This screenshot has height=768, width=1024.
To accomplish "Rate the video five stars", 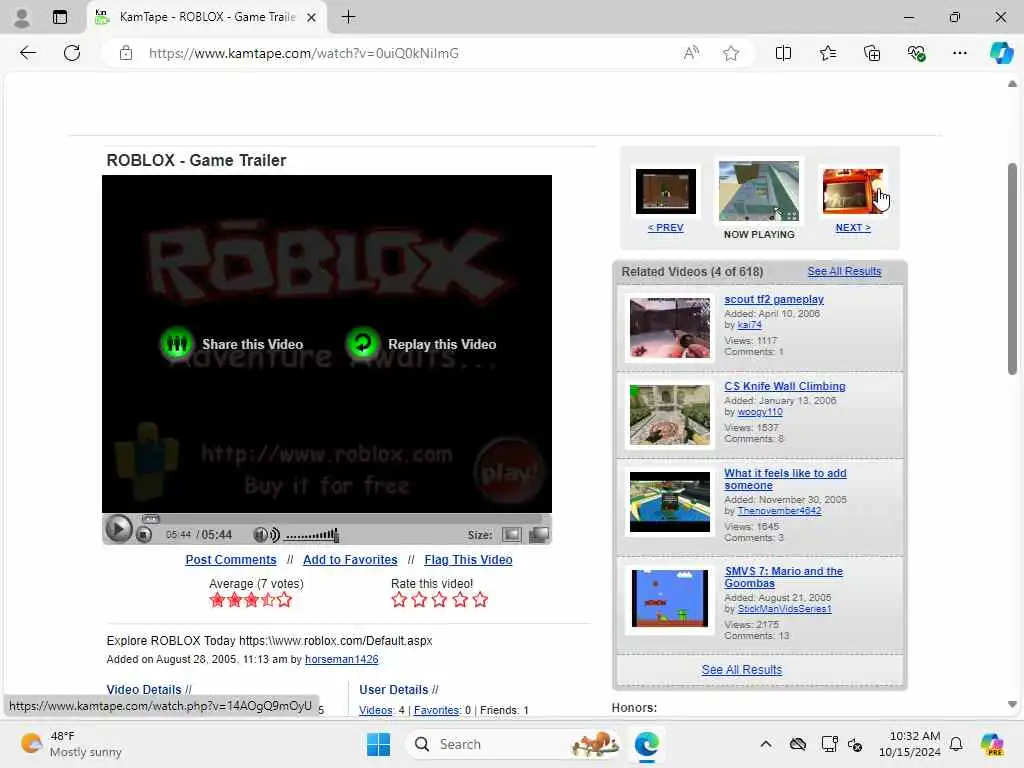I will click(480, 600).
